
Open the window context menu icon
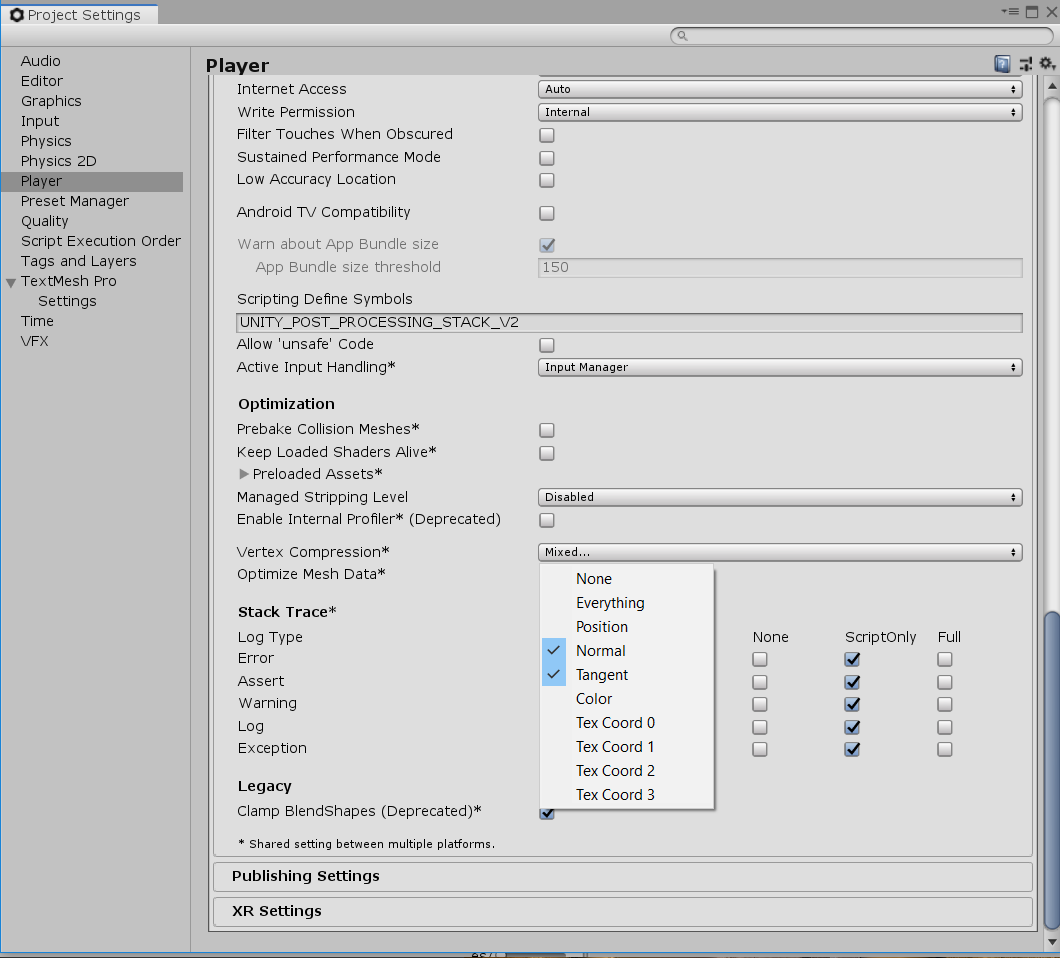pos(1010,12)
